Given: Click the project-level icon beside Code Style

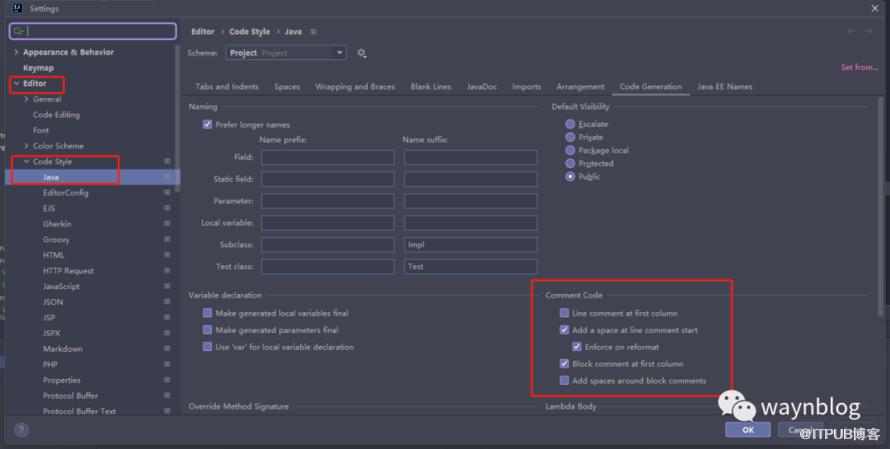Looking at the screenshot, I should (167, 161).
